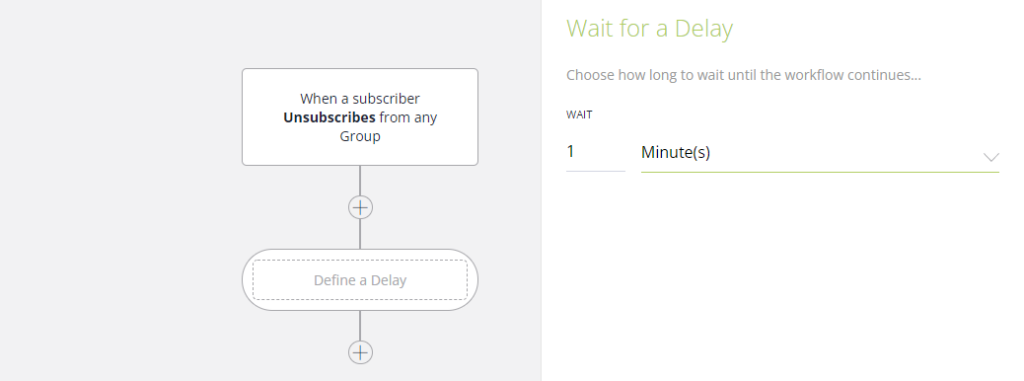Image resolution: width=1024 pixels, height=381 pixels.
Task: Click the green underline of unit dropdown
Action: 820,173
